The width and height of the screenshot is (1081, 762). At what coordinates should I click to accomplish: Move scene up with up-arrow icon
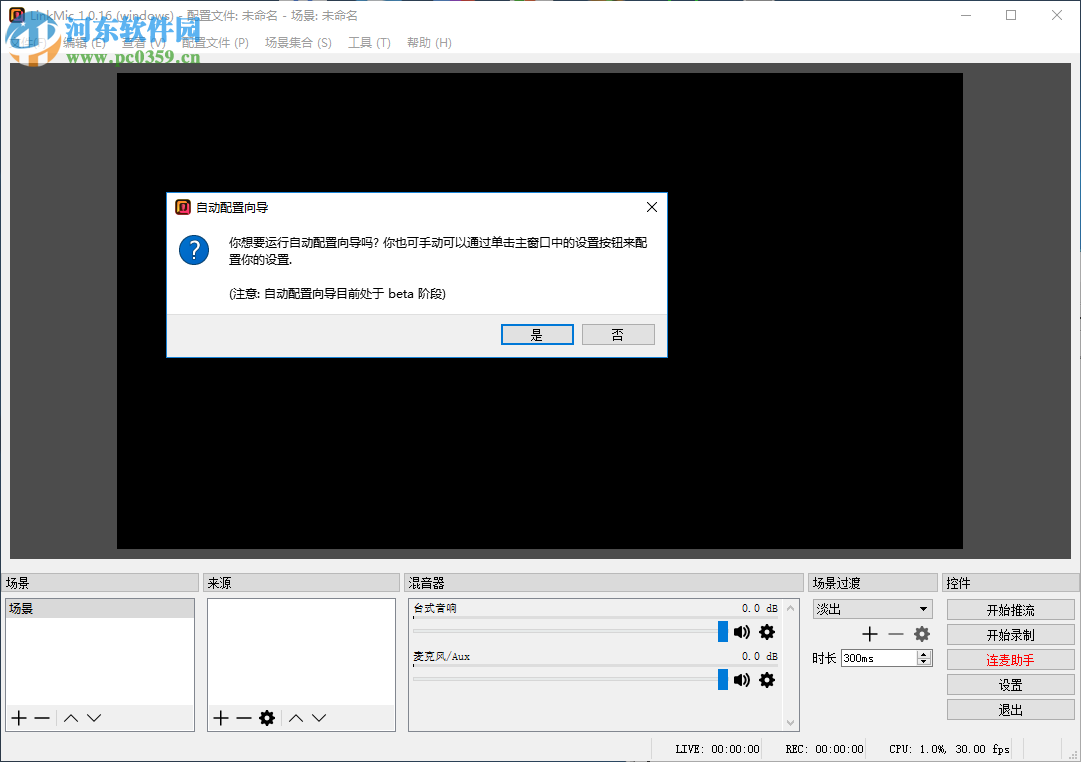click(69, 717)
